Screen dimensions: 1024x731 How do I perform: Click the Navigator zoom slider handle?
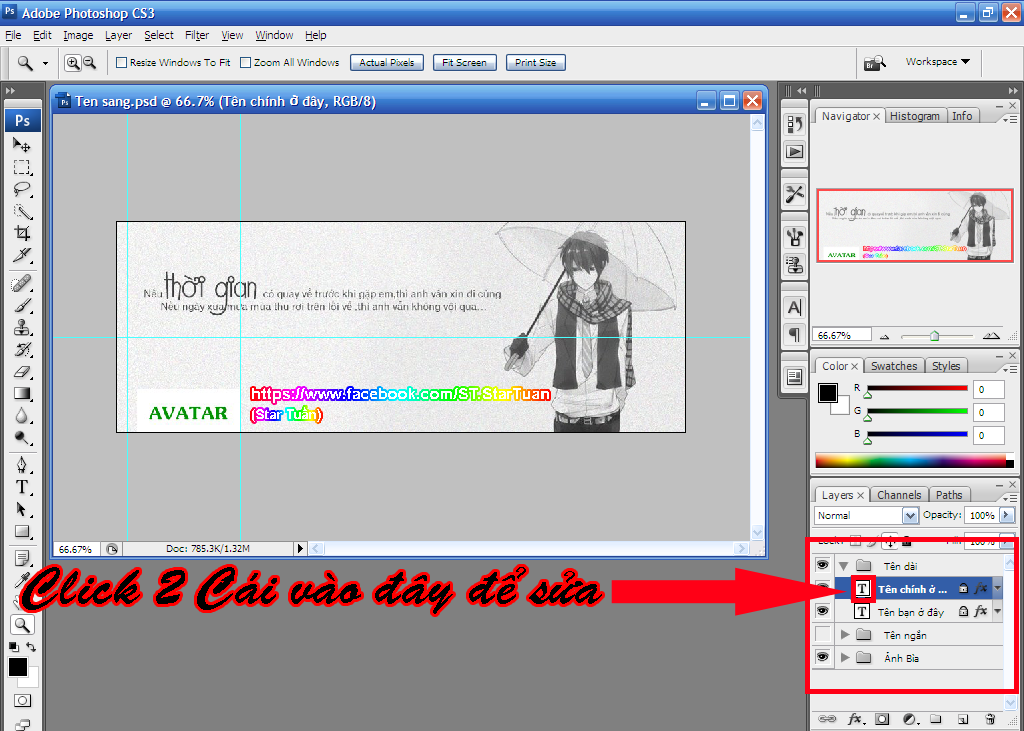(x=935, y=336)
